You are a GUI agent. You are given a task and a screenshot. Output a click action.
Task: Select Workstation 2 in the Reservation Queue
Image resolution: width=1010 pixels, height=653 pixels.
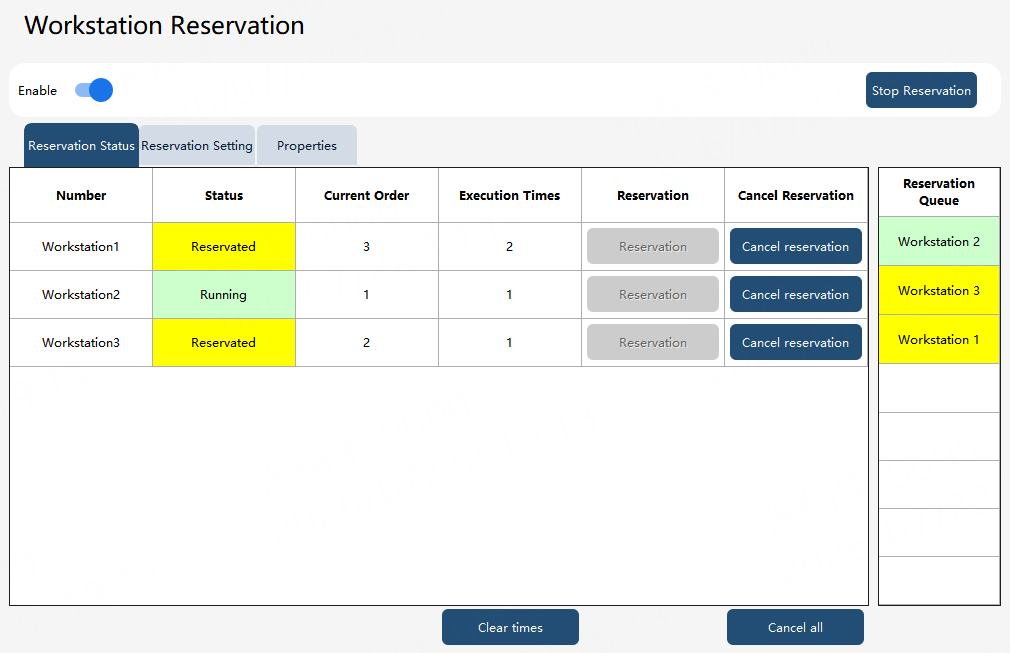[939, 241]
